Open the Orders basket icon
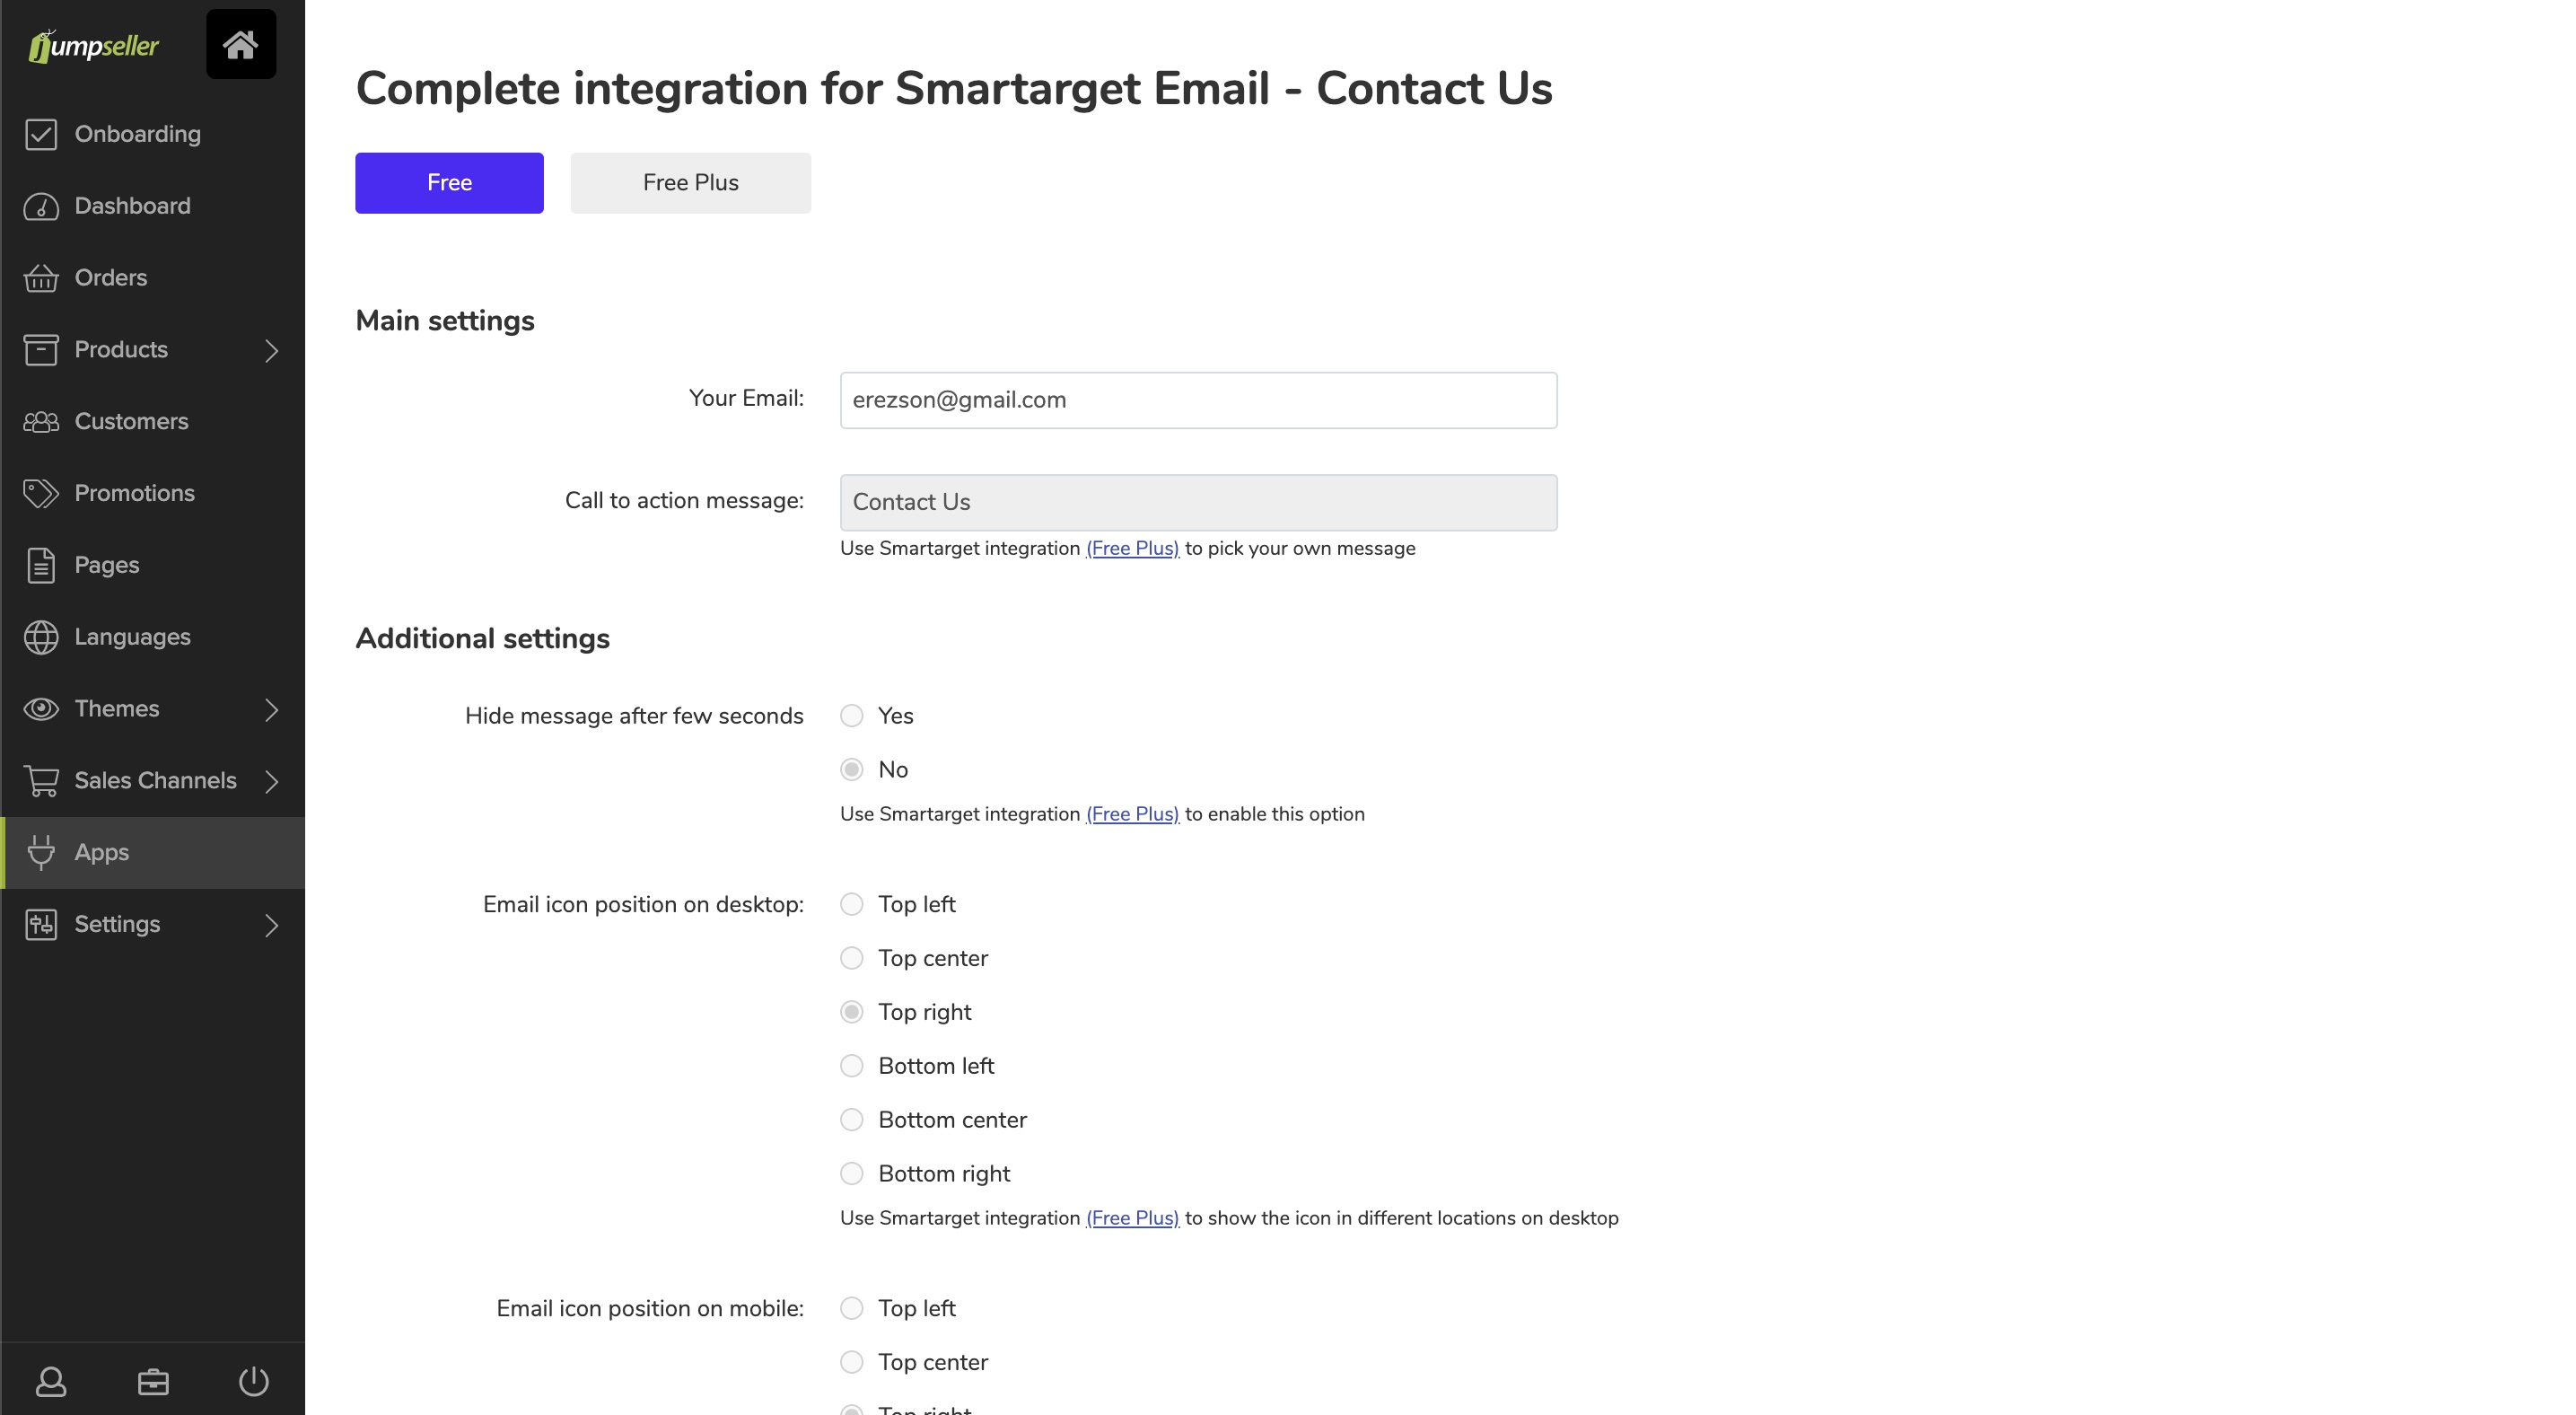 41,278
